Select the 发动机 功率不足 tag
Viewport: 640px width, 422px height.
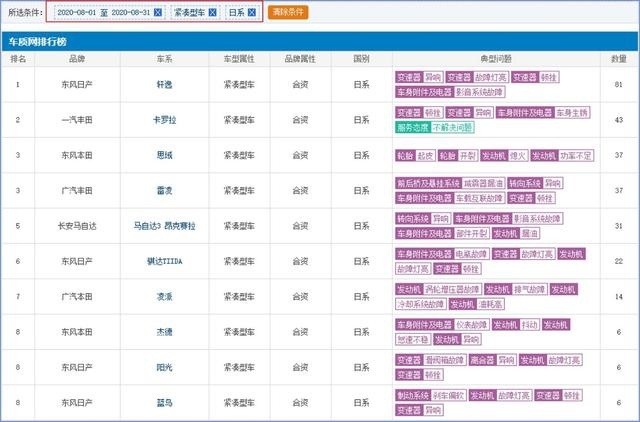tap(562, 155)
